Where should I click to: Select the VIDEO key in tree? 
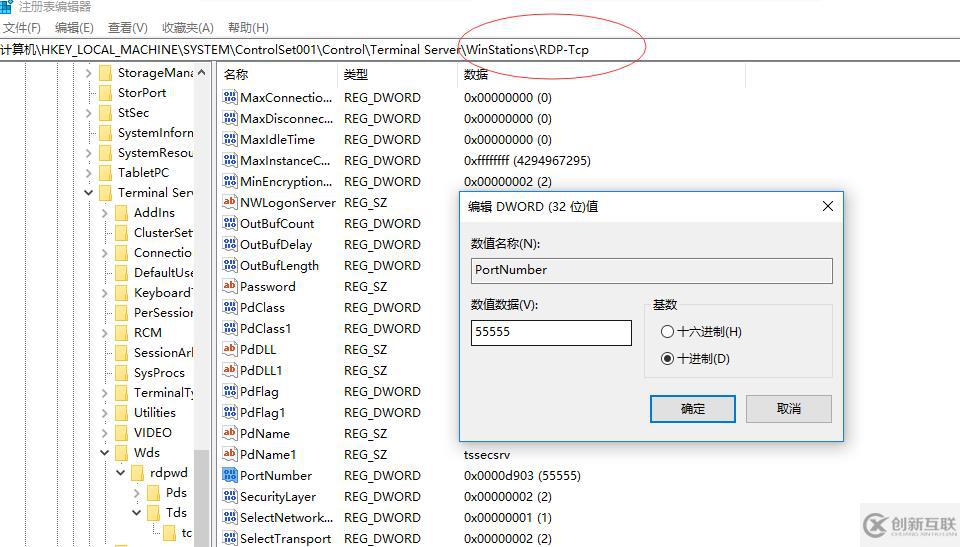[152, 433]
